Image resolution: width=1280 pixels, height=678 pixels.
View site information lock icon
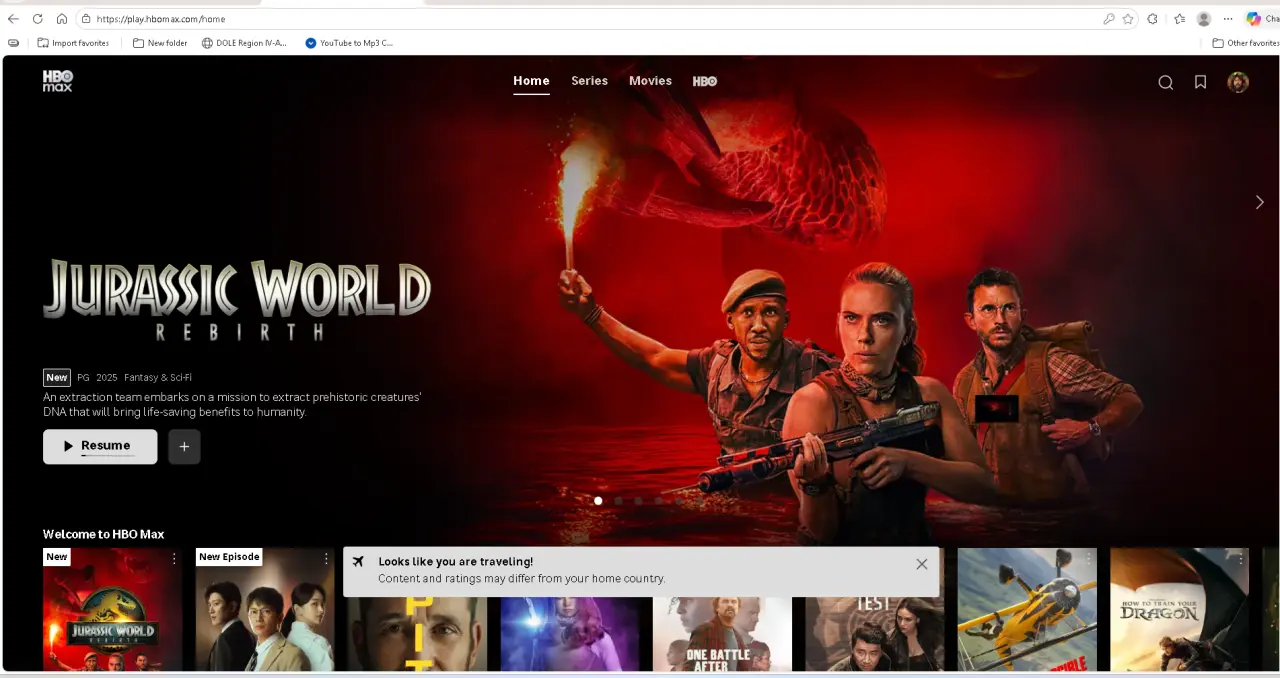point(86,19)
